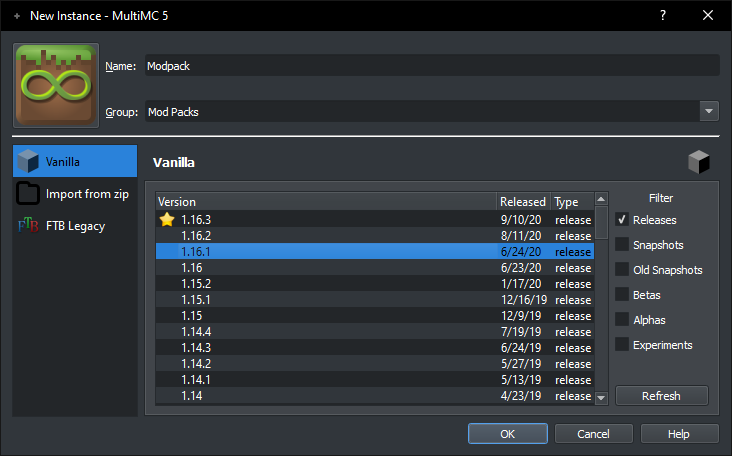Enable the Experiments filter checkbox
This screenshot has height=456, width=732.
(622, 344)
